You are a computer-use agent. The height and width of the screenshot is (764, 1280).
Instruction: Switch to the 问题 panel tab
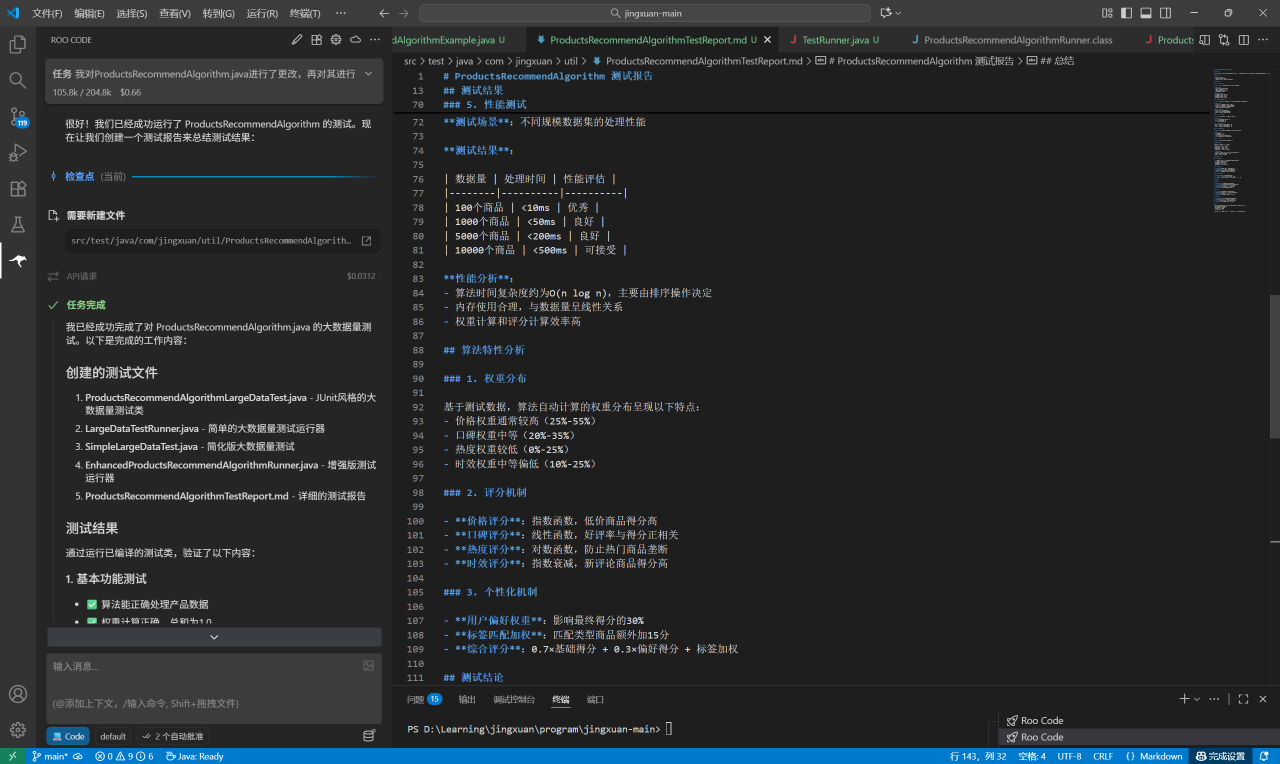[424, 699]
